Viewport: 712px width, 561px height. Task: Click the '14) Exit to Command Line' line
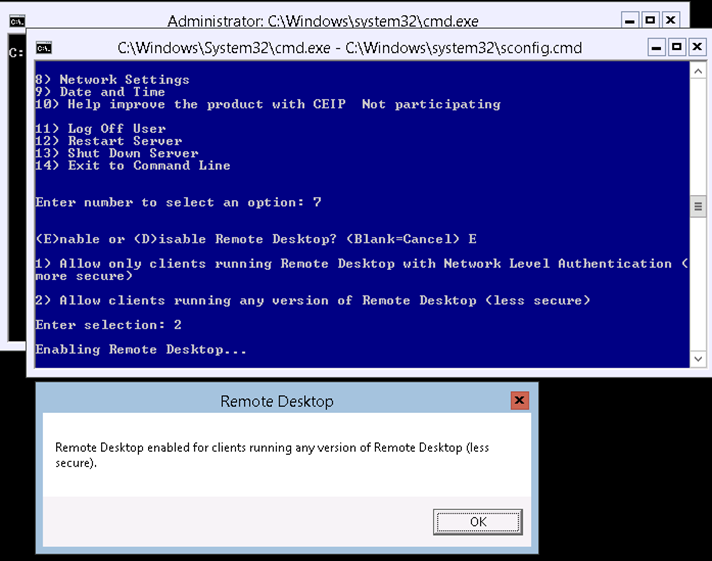[133, 165]
